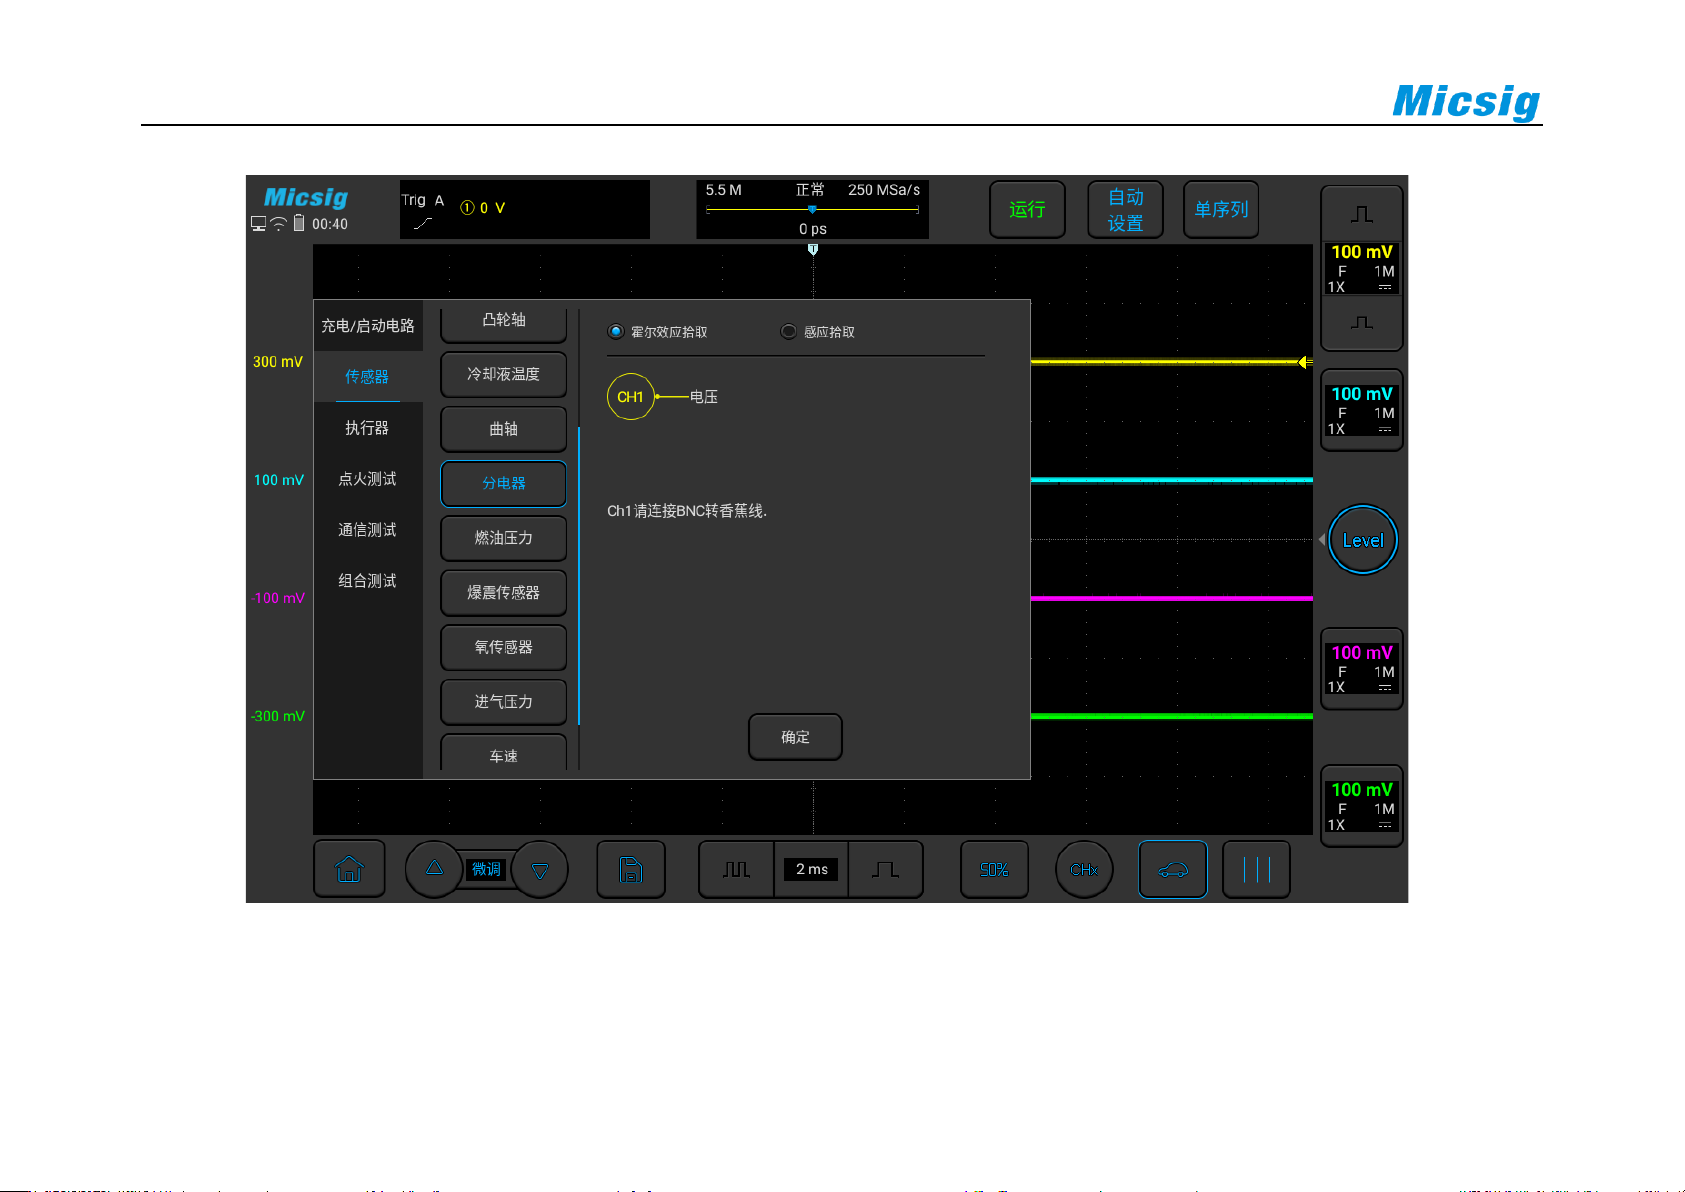The height and width of the screenshot is (1192, 1685).
Task: Switch to 执行器 actuator category
Action: 368,428
